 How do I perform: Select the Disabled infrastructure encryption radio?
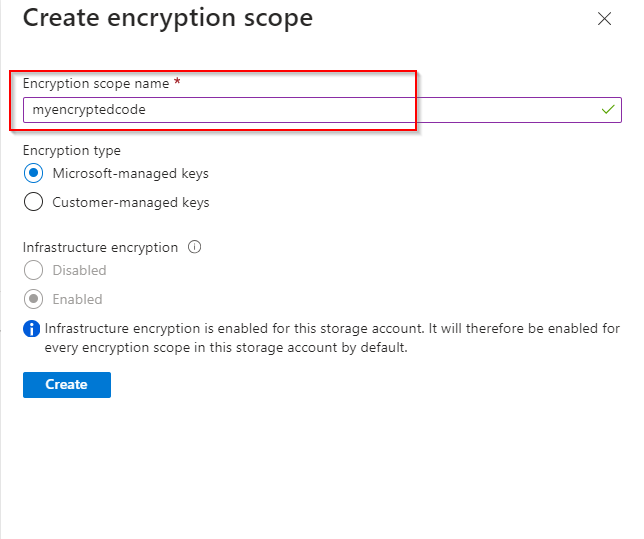(x=33, y=270)
